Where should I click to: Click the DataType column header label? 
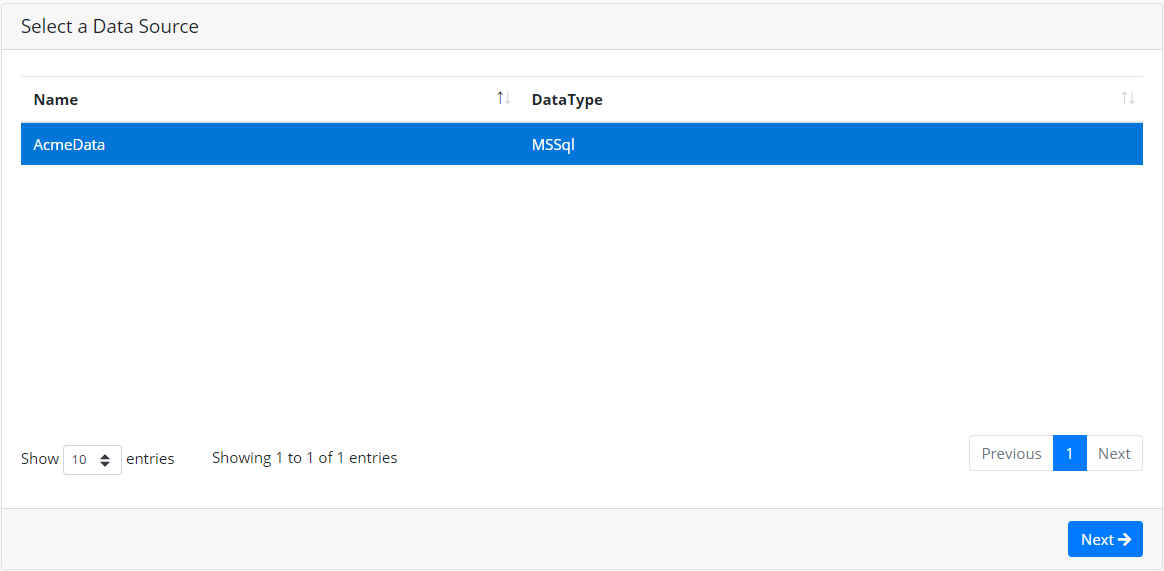pos(567,99)
